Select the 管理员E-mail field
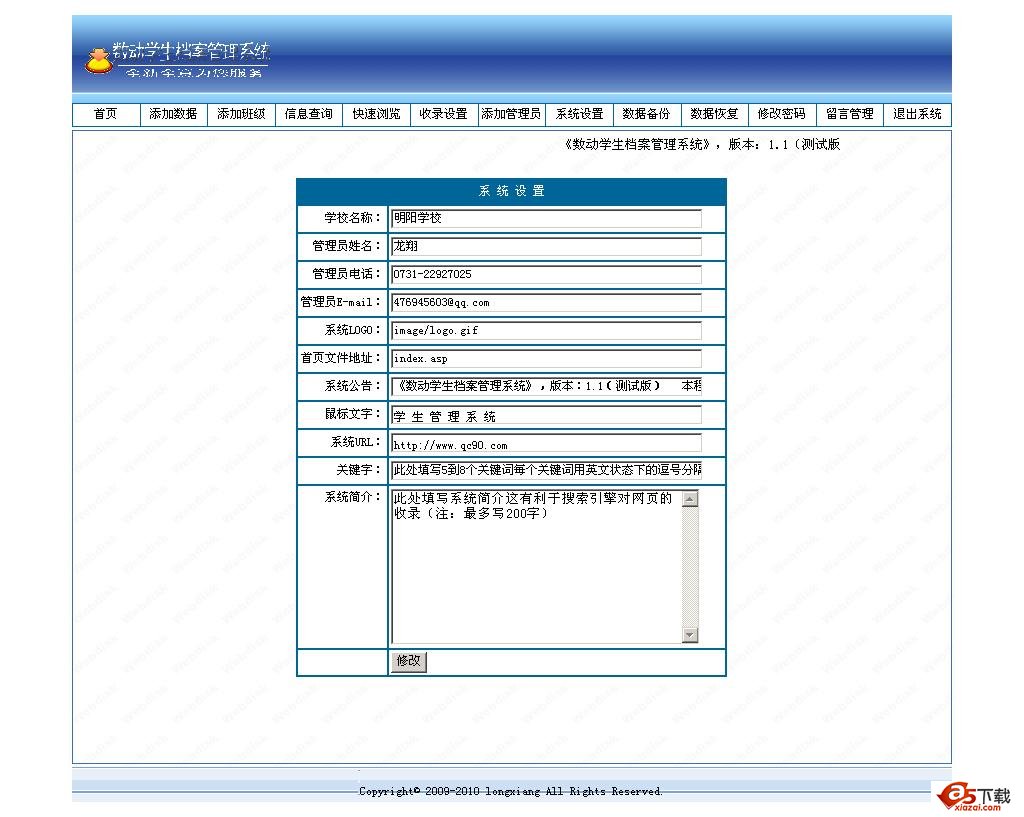The width and height of the screenshot is (1024, 817). point(546,302)
